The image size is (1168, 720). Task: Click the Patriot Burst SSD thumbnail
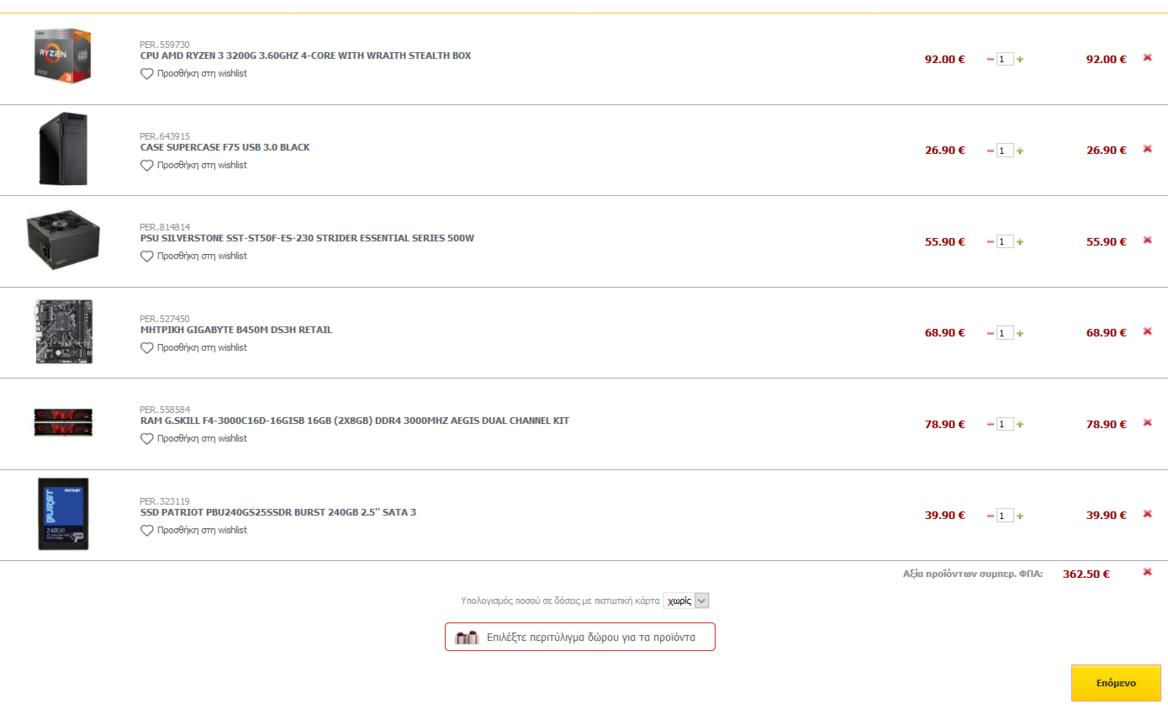(63, 514)
